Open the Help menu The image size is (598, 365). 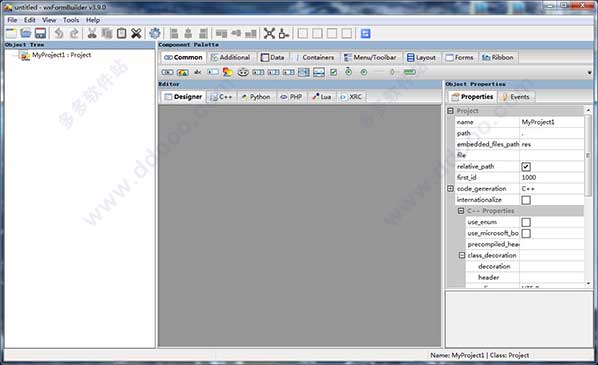point(93,20)
